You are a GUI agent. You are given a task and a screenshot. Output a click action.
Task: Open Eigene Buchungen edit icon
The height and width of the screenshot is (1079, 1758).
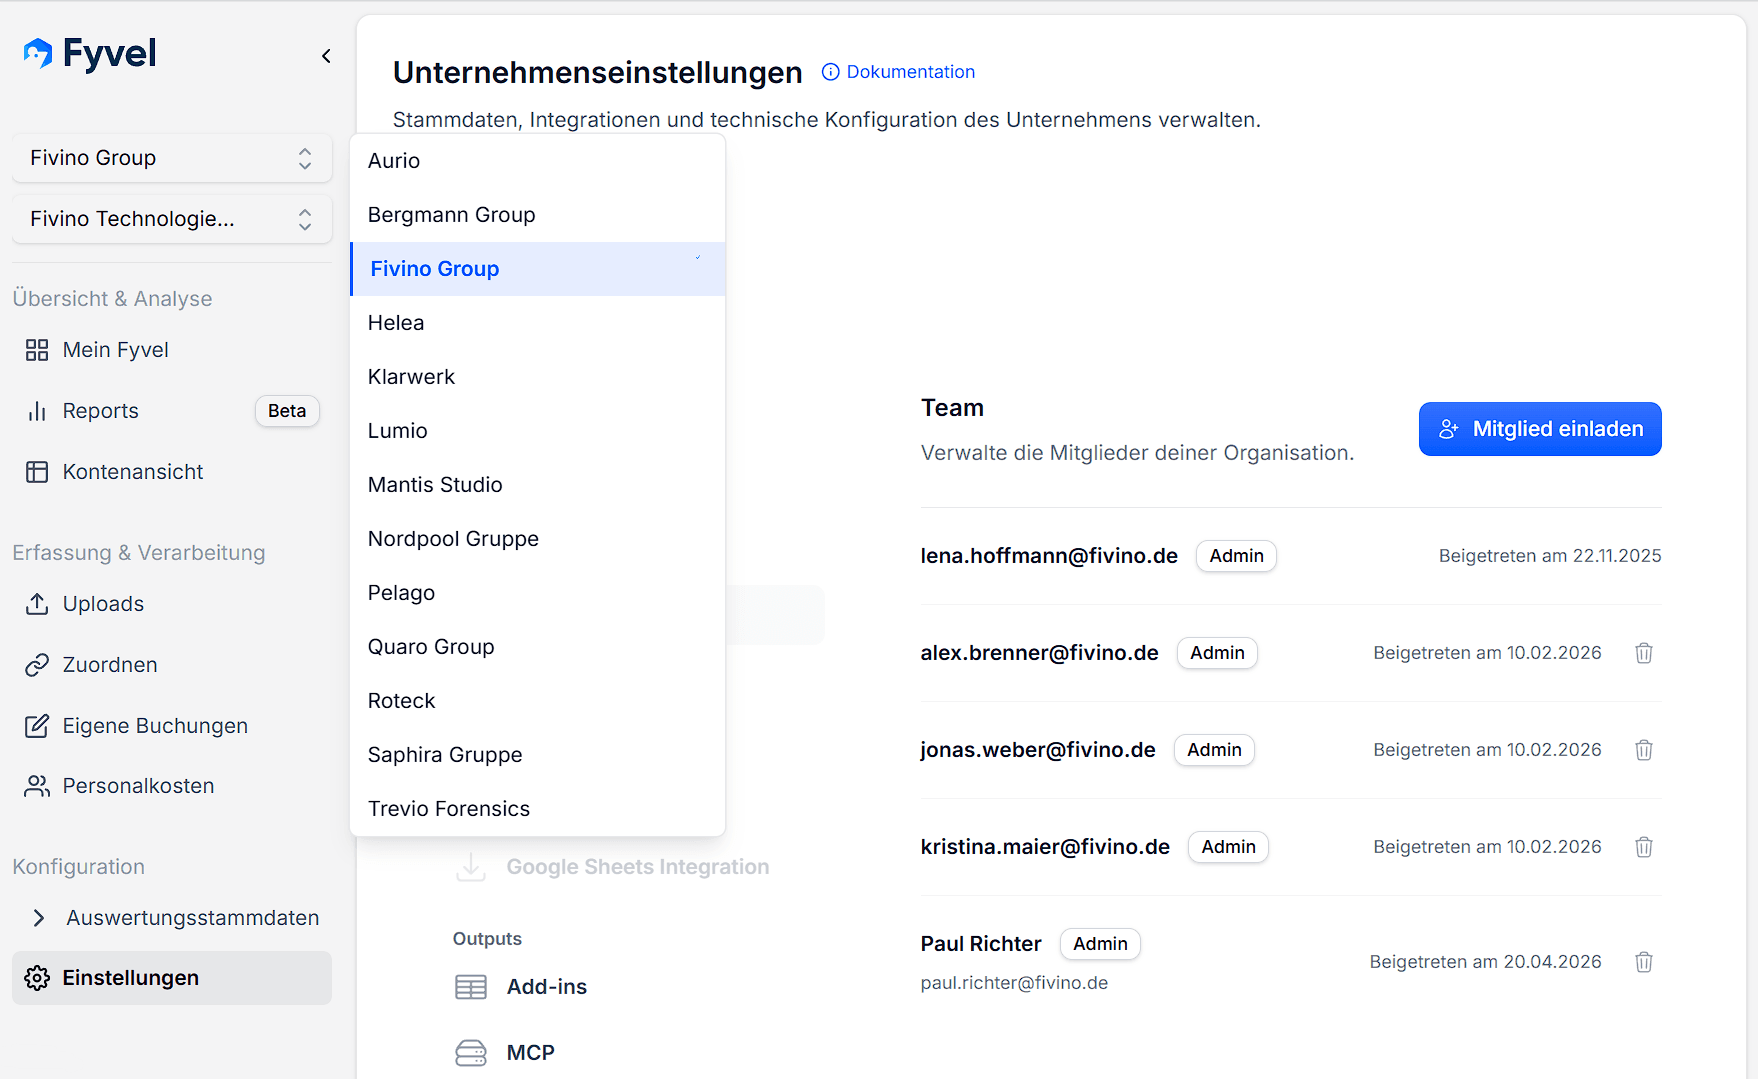coord(37,726)
